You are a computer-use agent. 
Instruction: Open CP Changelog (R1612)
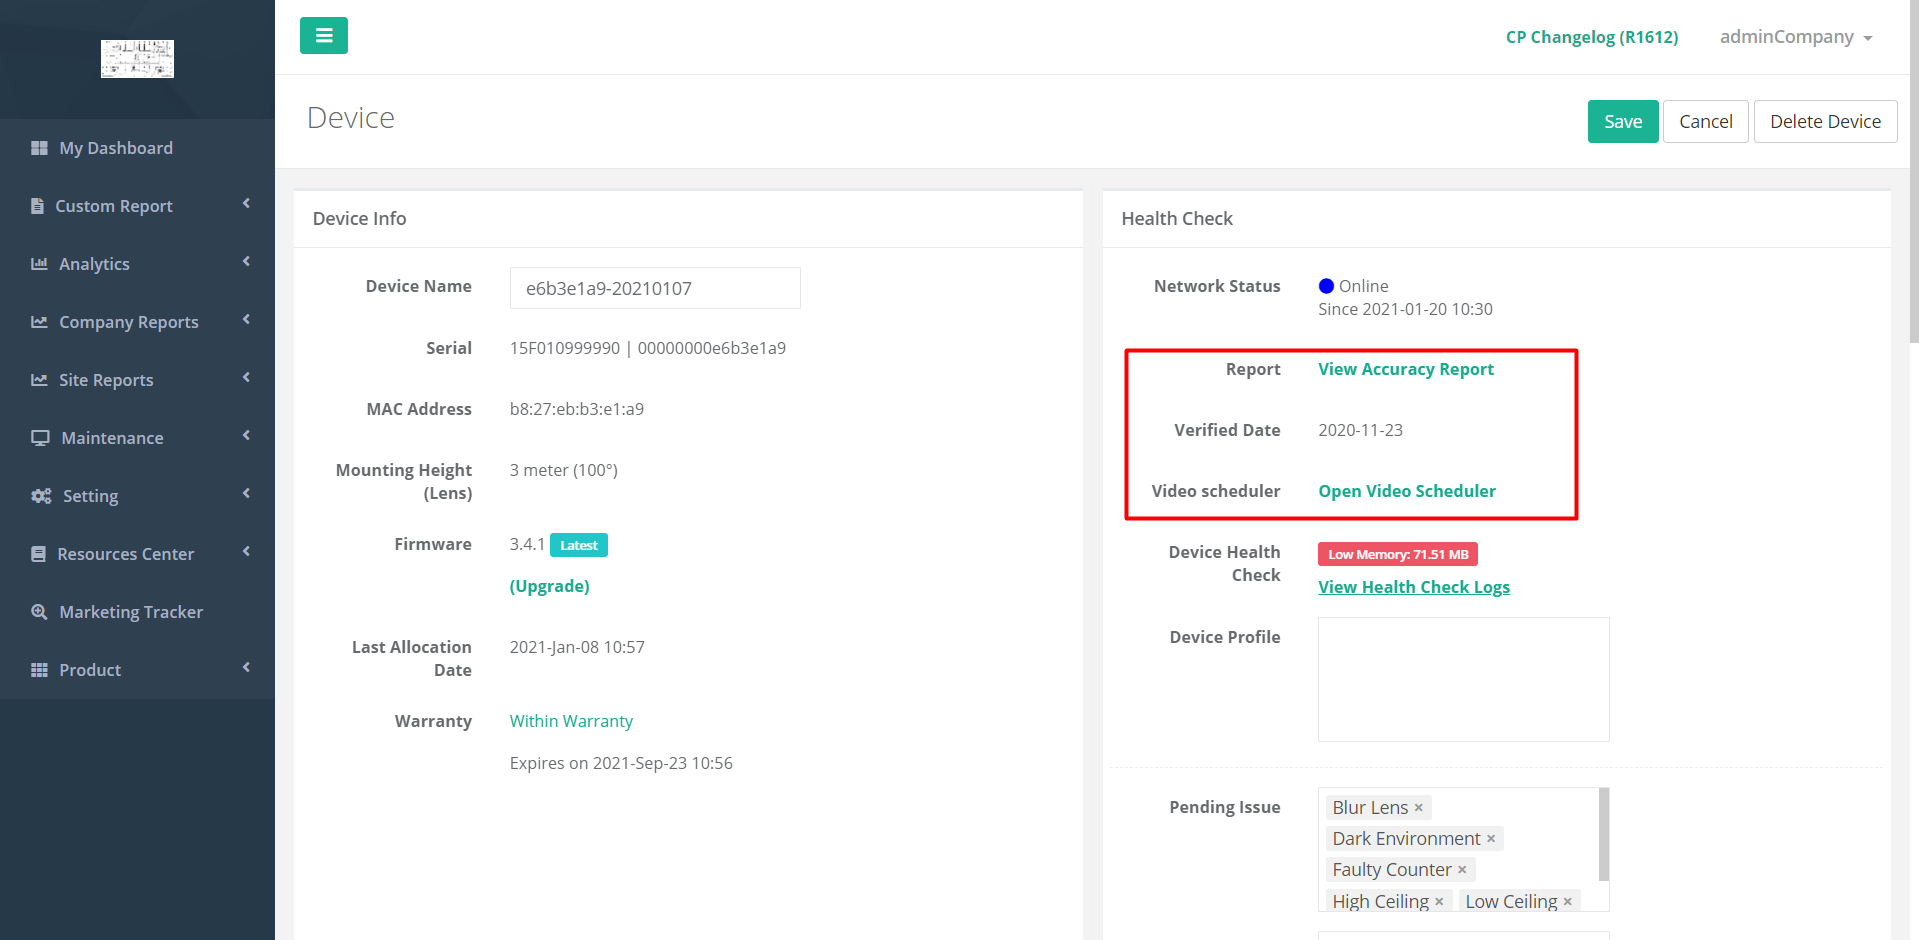tap(1592, 37)
